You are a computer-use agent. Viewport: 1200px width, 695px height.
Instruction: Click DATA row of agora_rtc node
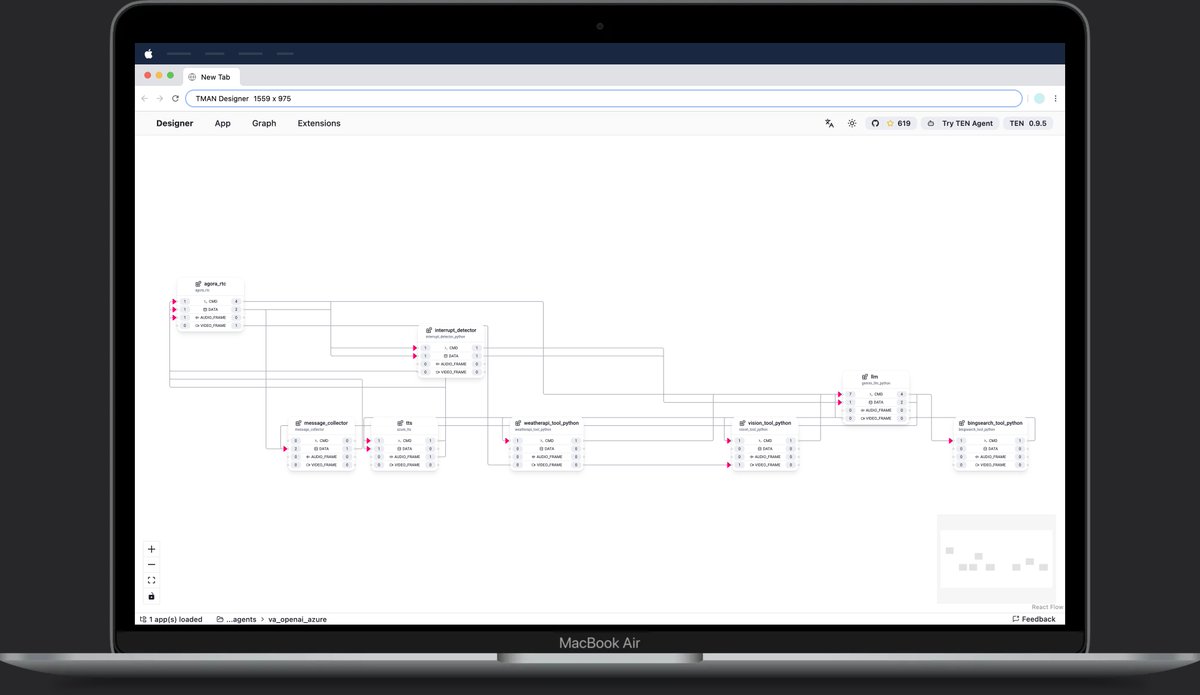(x=211, y=309)
